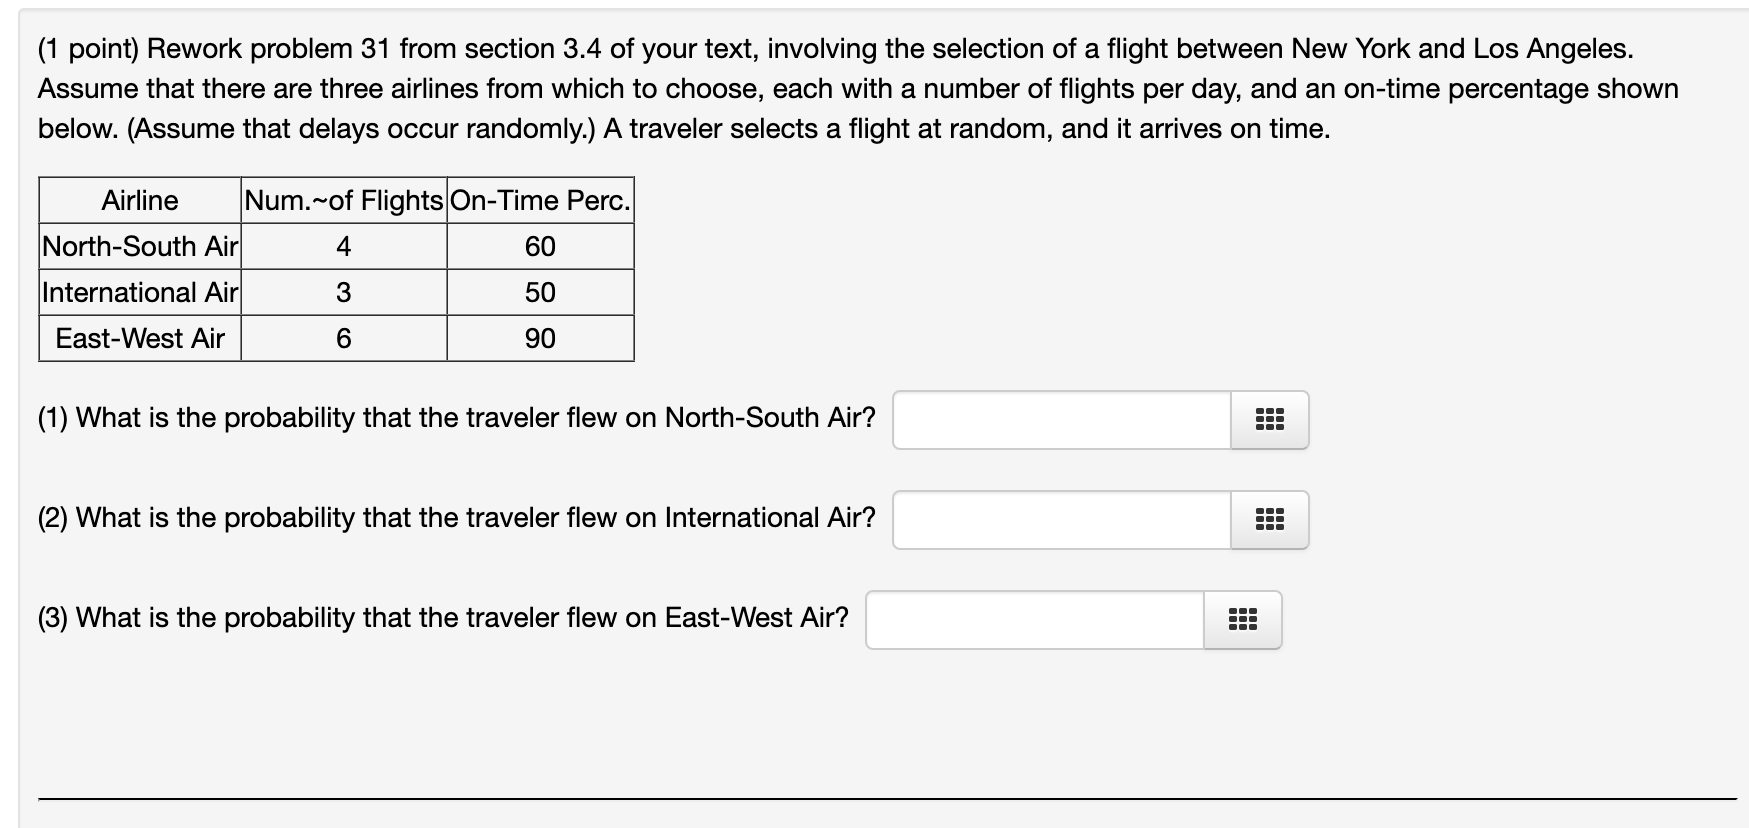Image resolution: width=1749 pixels, height=828 pixels.
Task: Click the keypad icon beside the North-South Air answer
Action: pos(1268,420)
